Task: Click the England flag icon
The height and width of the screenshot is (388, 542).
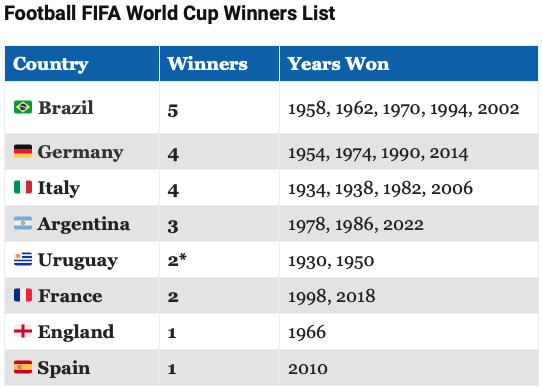Action: (x=23, y=331)
